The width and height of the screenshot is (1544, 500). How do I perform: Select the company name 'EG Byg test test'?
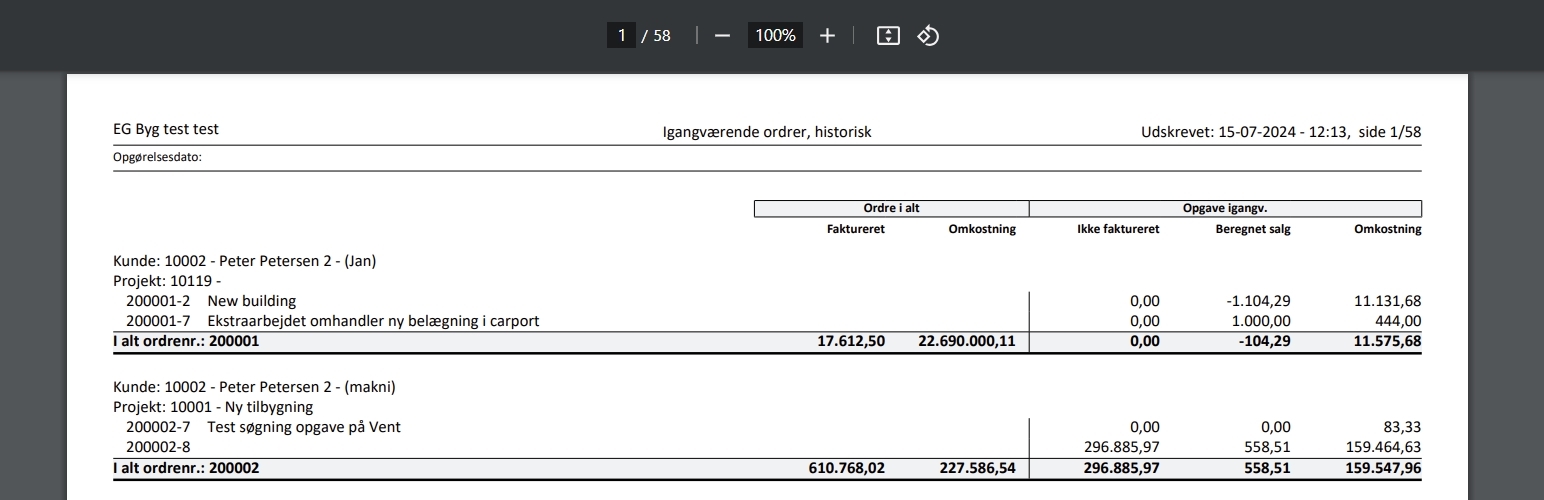166,130
